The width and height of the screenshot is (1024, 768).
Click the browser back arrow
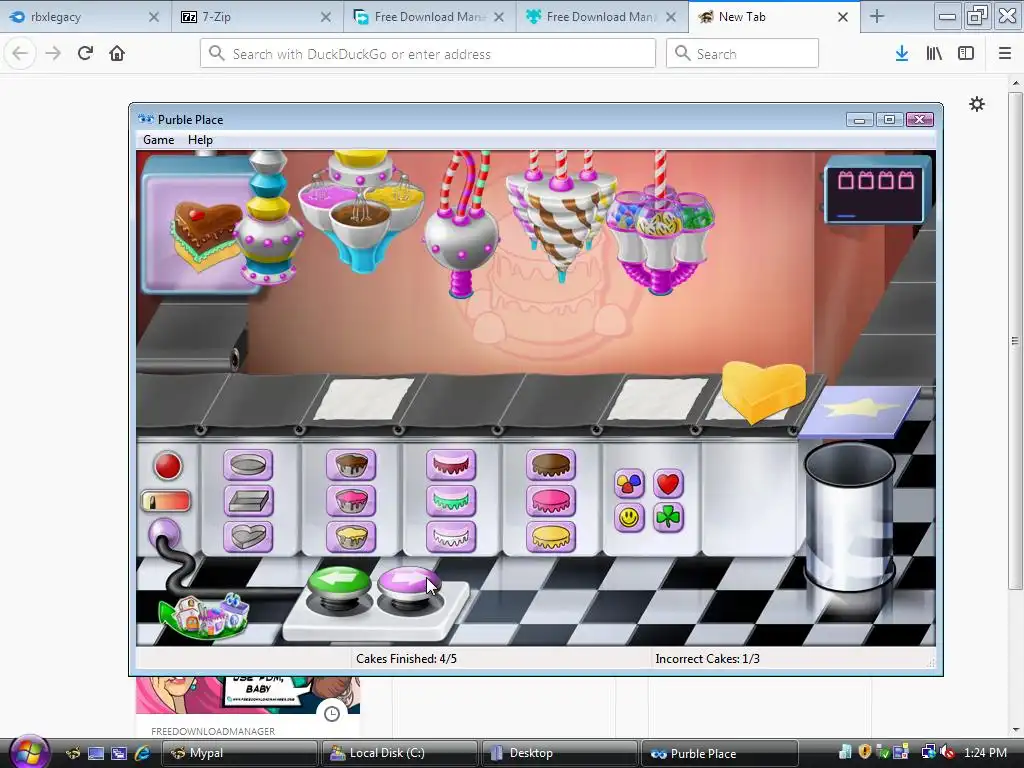point(20,54)
